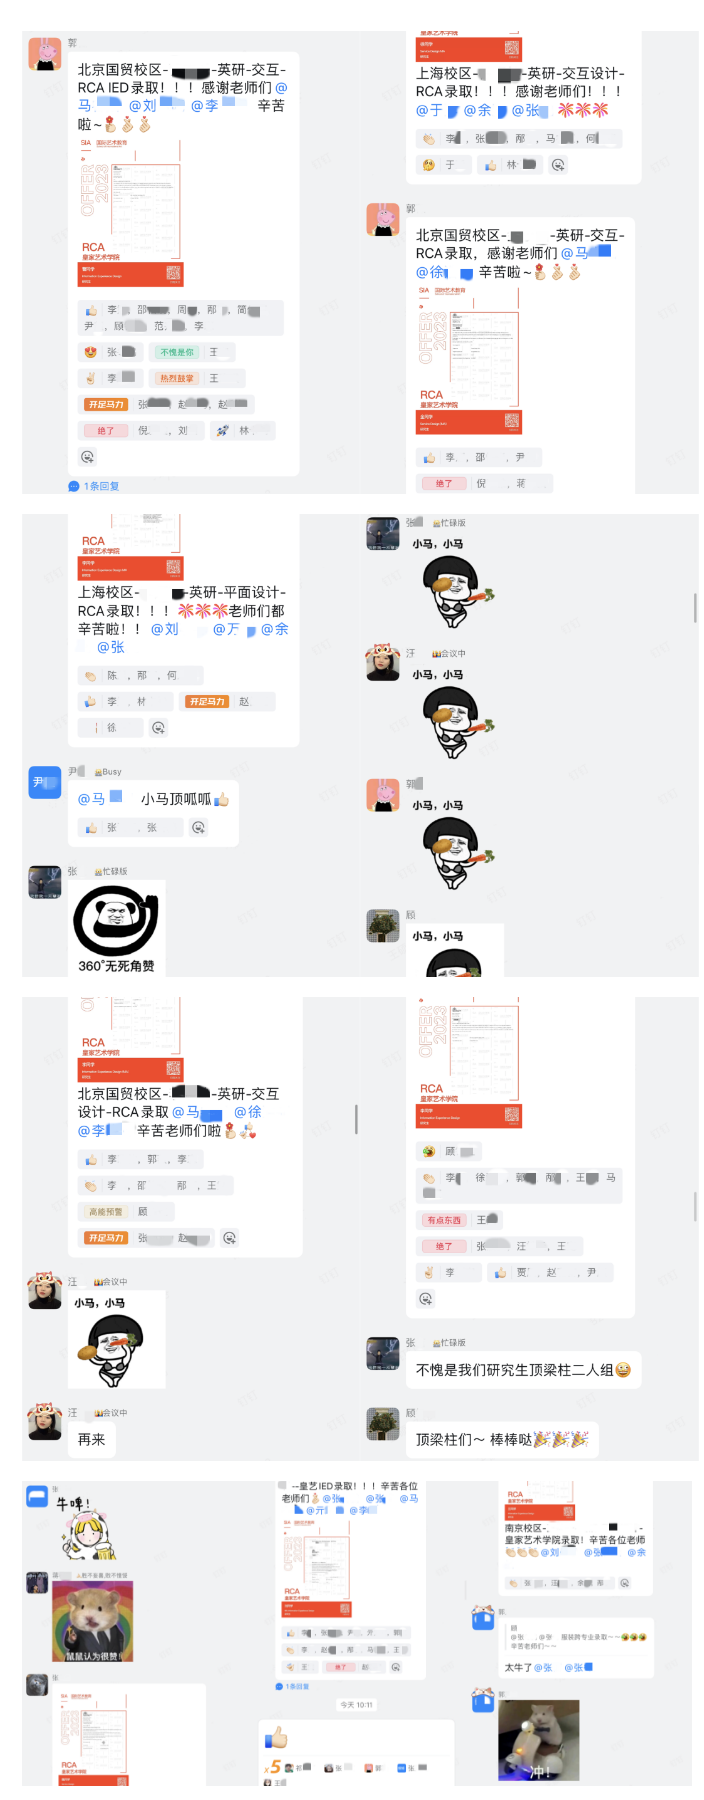The width and height of the screenshot is (704, 1800).
Task: Open the @刘 mention in the RCA IED录取 message
Action: tap(143, 105)
